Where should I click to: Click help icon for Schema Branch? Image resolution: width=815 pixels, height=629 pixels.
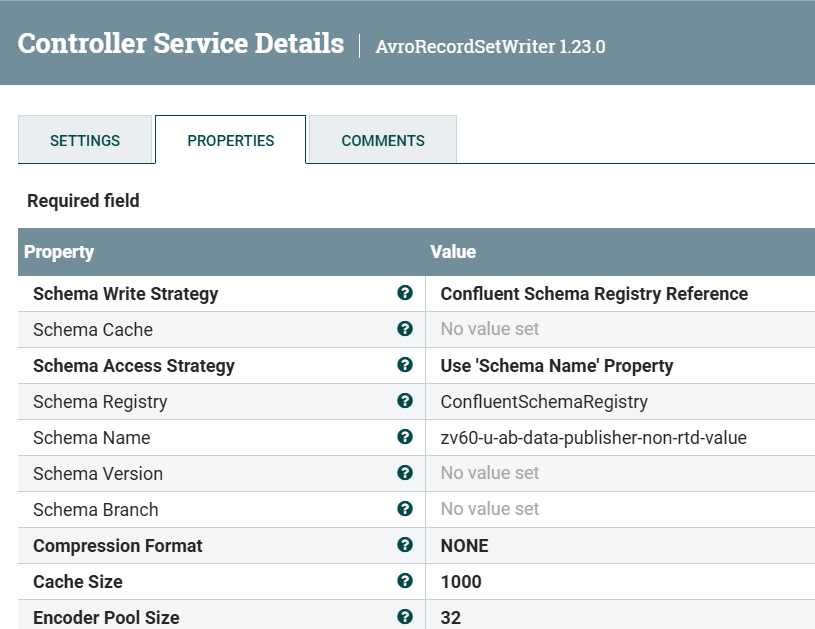[404, 509]
